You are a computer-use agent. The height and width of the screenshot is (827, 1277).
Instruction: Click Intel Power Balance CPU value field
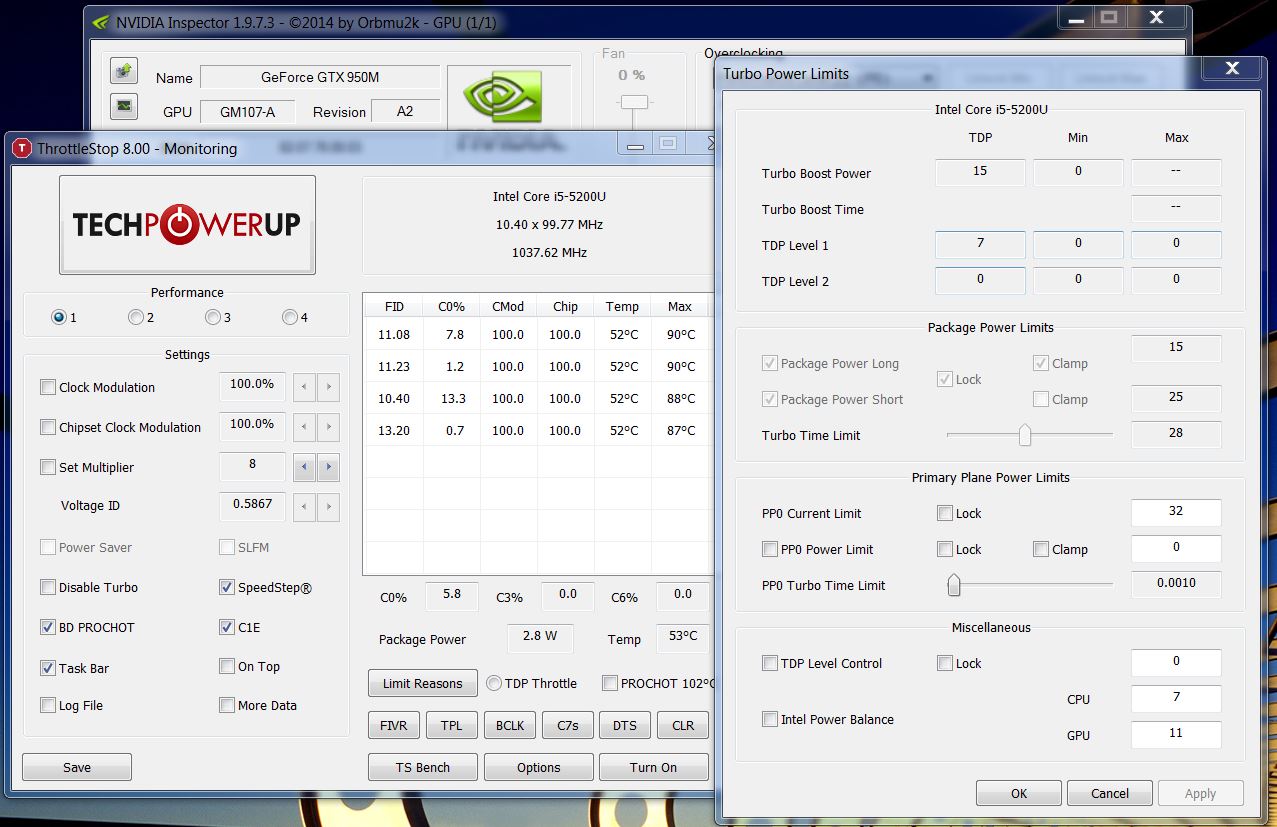pyautogui.click(x=1176, y=698)
